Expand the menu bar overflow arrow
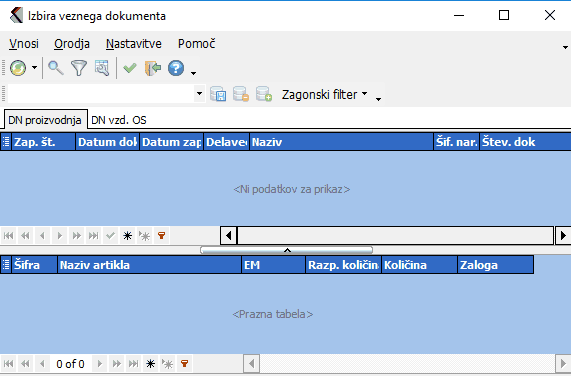The width and height of the screenshot is (571, 376). [565, 47]
